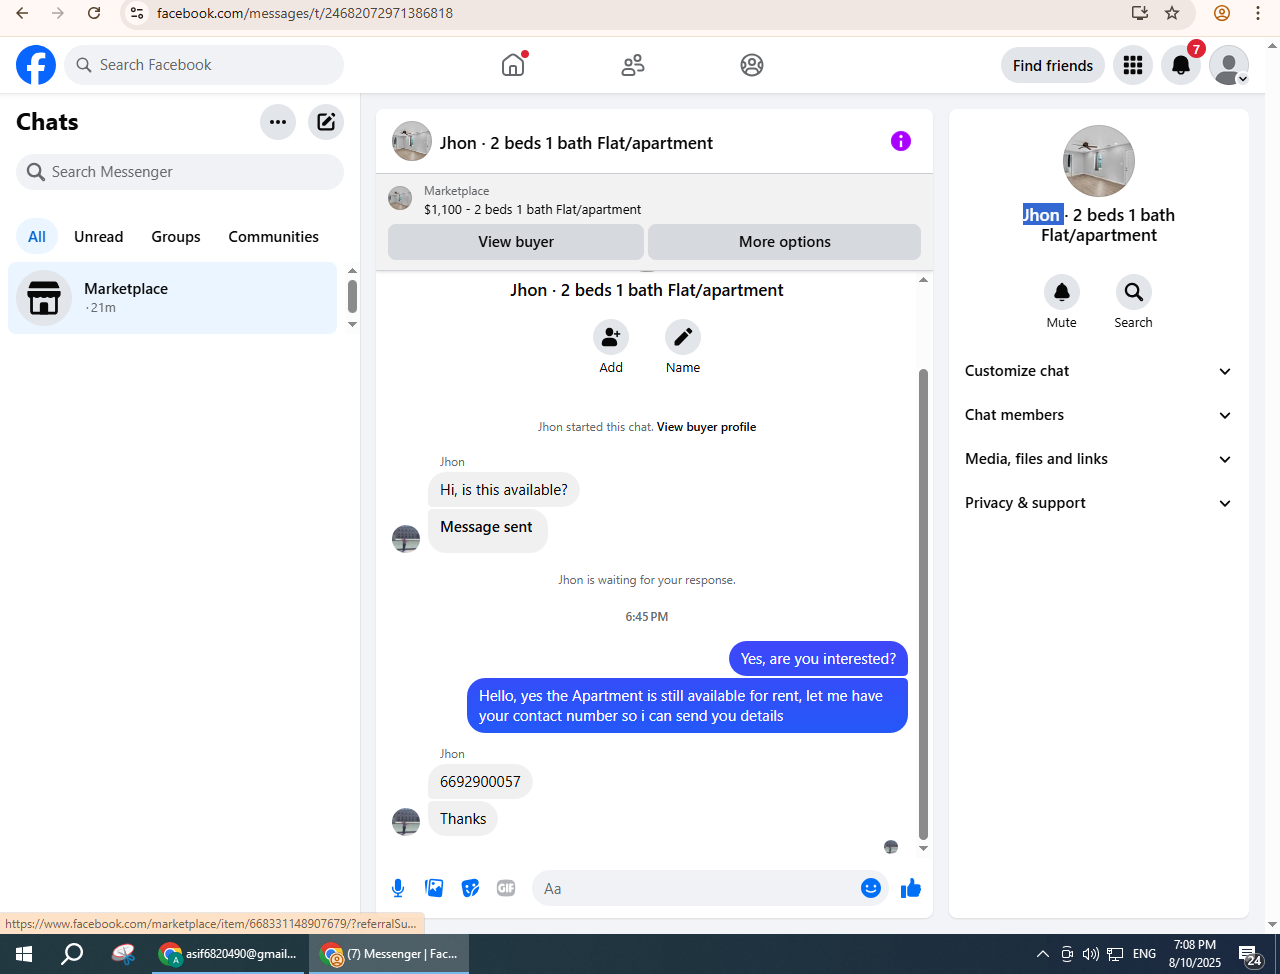1280x974 pixels.
Task: Expand the Chat members section
Action: 1099,415
